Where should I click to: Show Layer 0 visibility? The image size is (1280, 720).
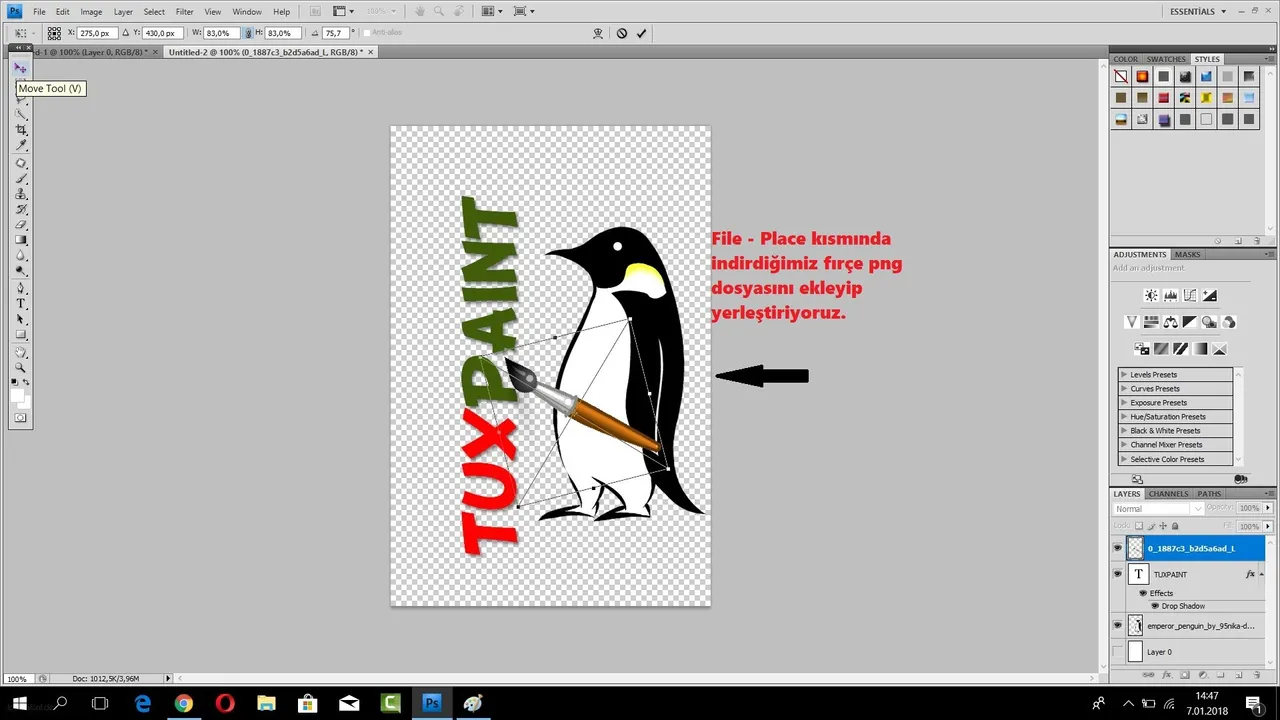[x=1118, y=651]
